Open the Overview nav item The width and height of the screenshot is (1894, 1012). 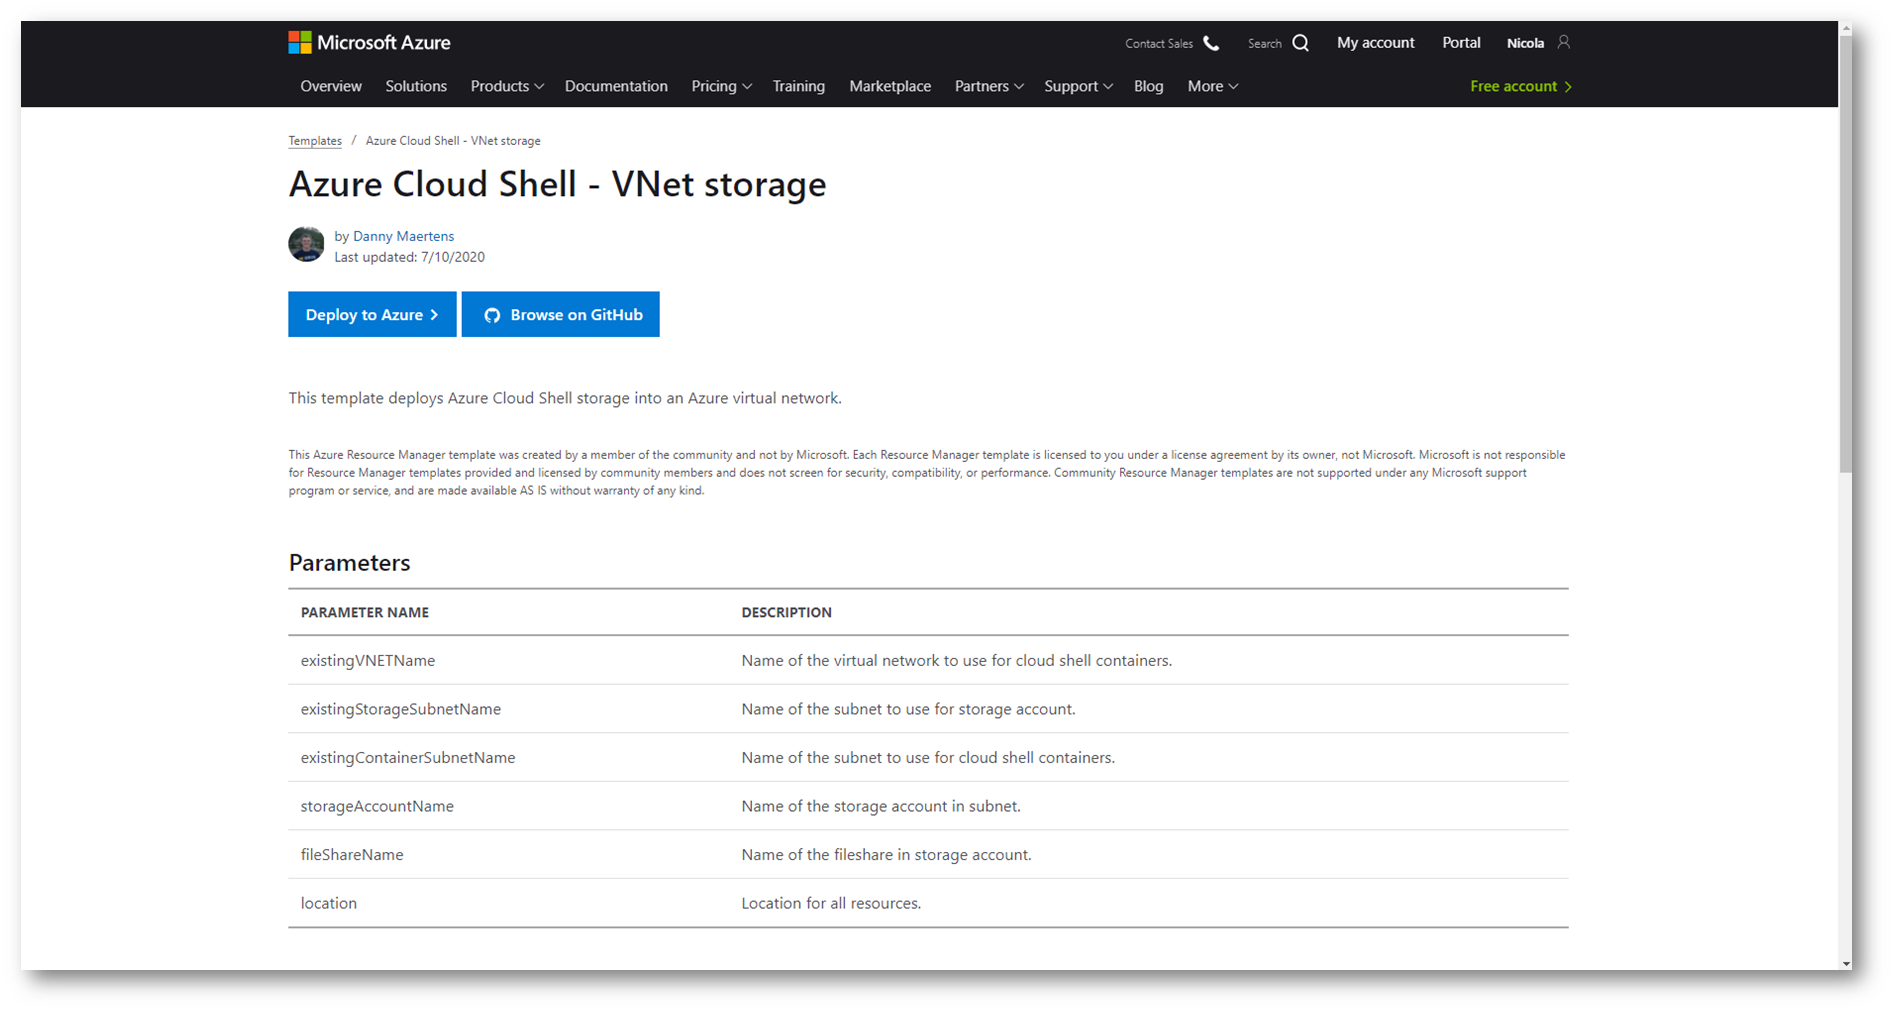point(331,86)
